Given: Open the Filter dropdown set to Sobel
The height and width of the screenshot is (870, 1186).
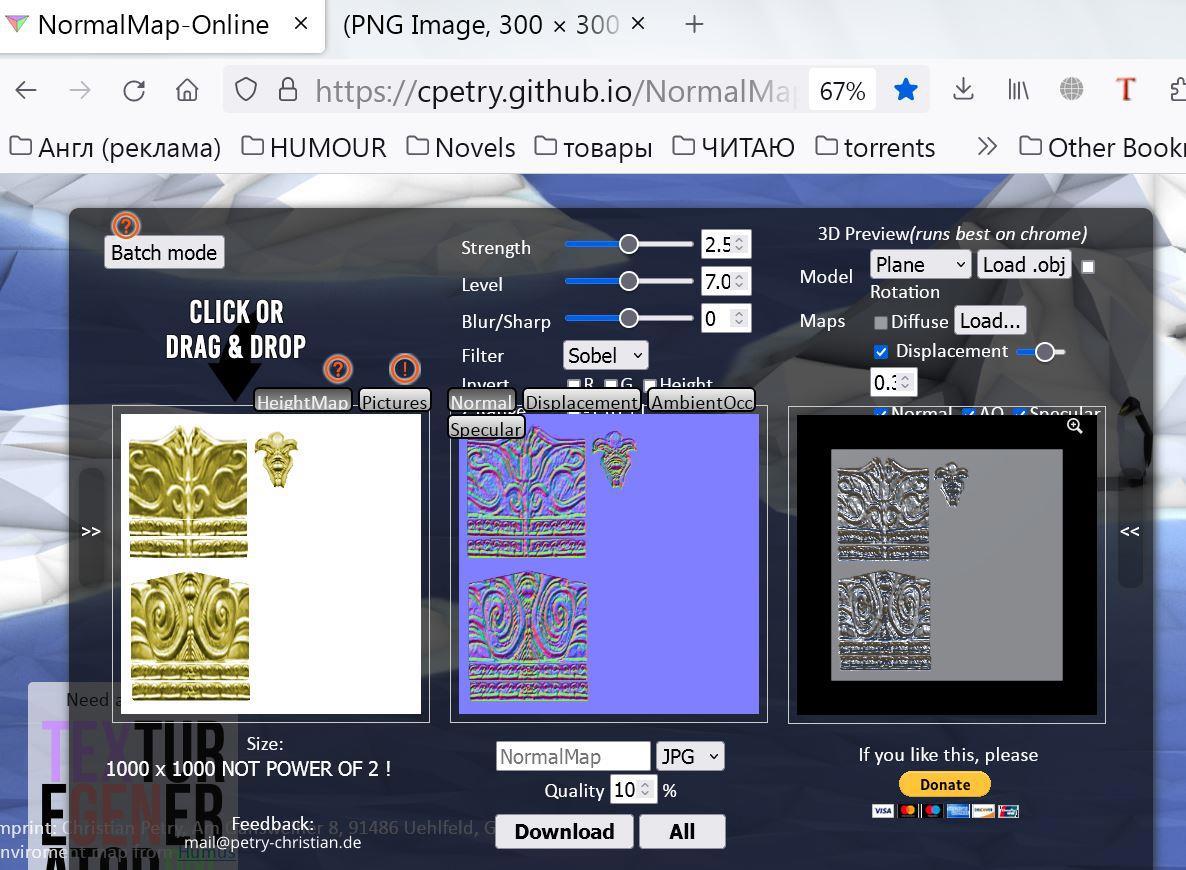Looking at the screenshot, I should [605, 355].
